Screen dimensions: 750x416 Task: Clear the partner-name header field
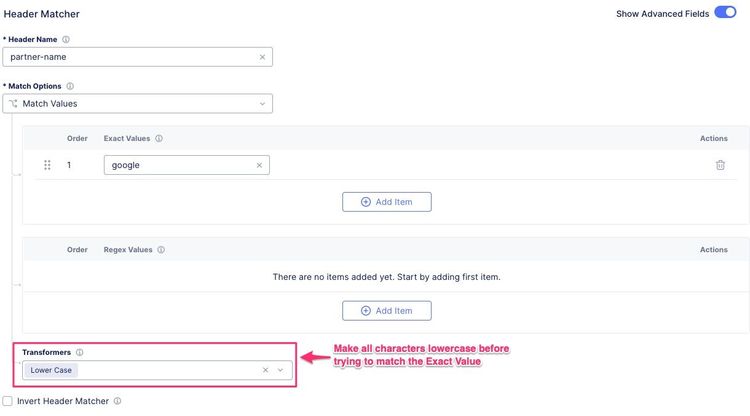(262, 57)
